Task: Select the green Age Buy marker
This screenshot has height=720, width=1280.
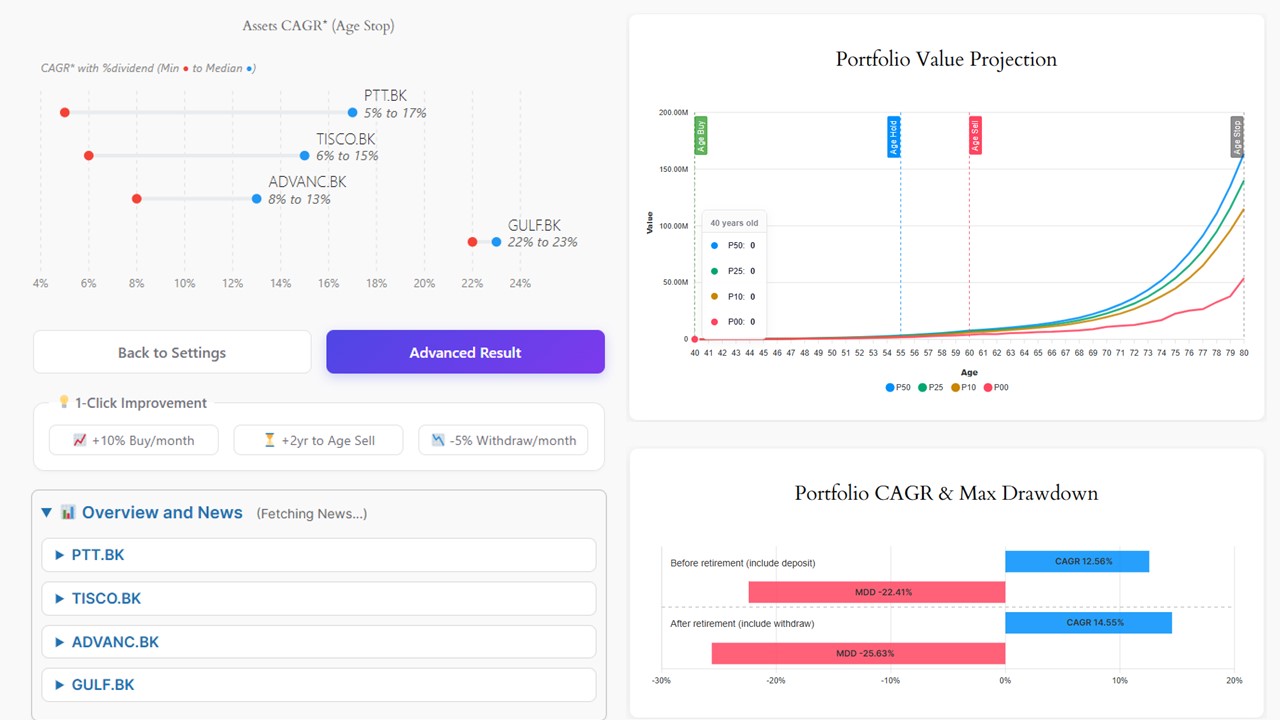Action: 700,136
